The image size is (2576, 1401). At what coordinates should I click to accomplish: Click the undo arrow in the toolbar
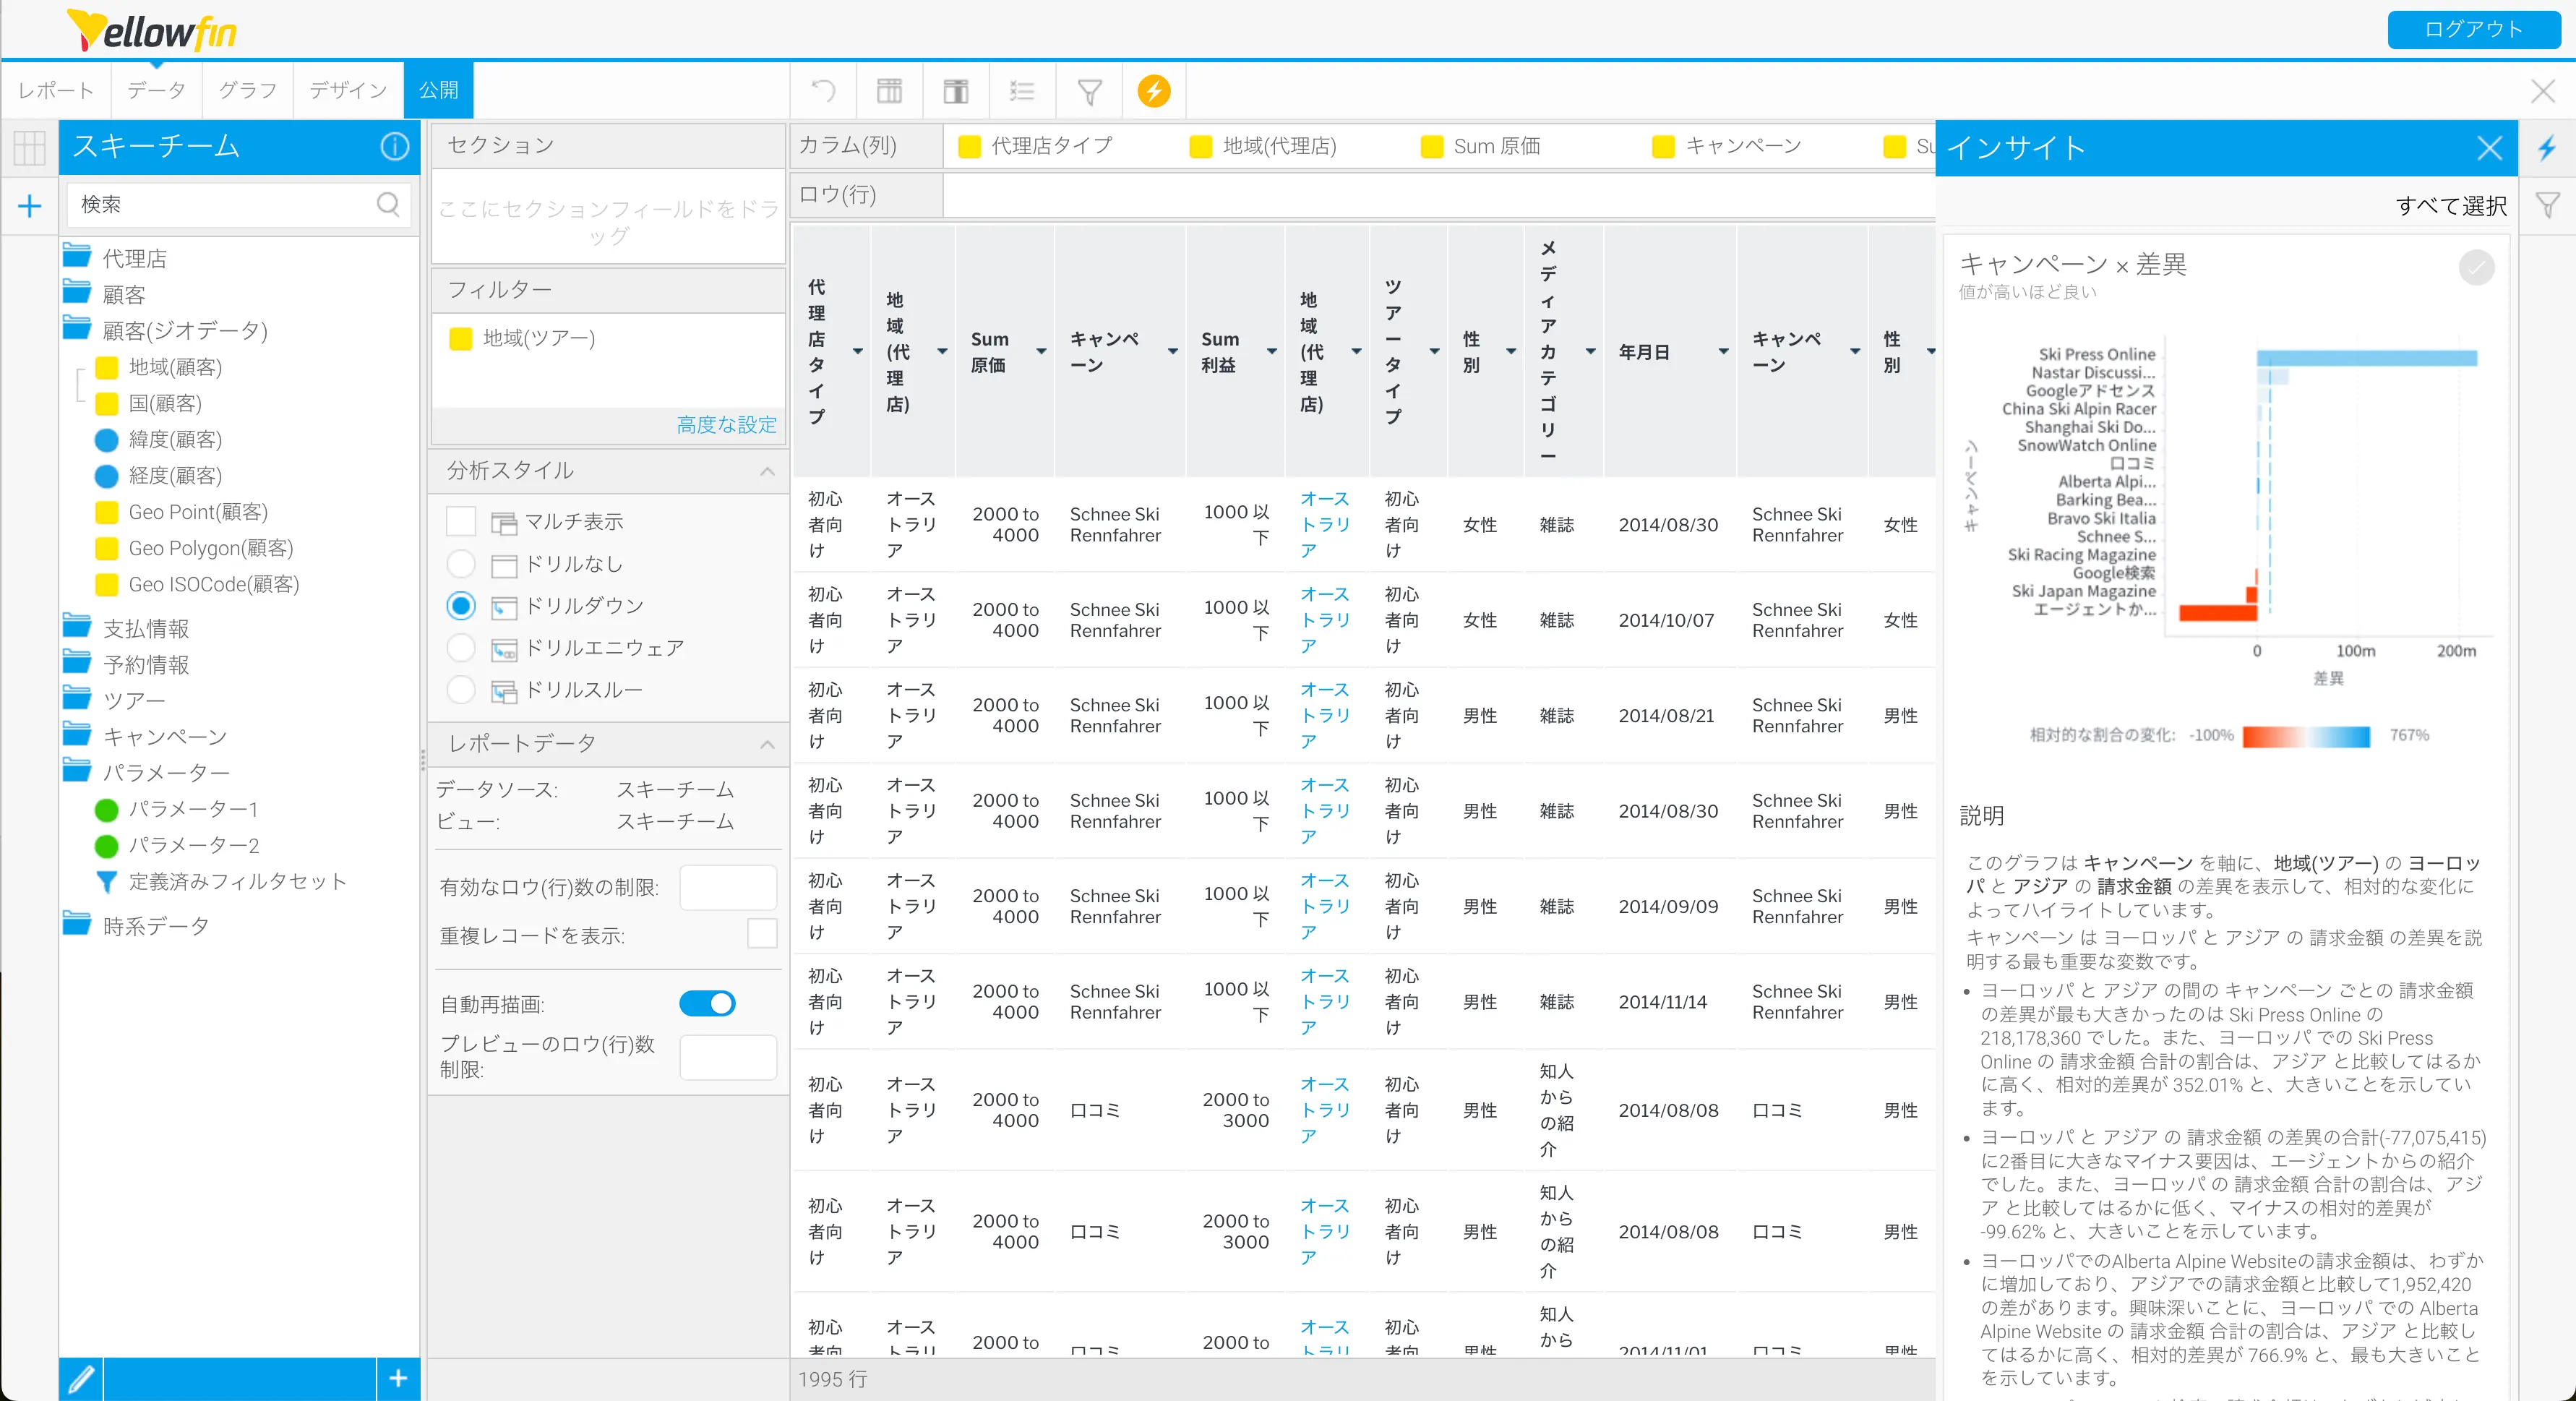pos(823,91)
